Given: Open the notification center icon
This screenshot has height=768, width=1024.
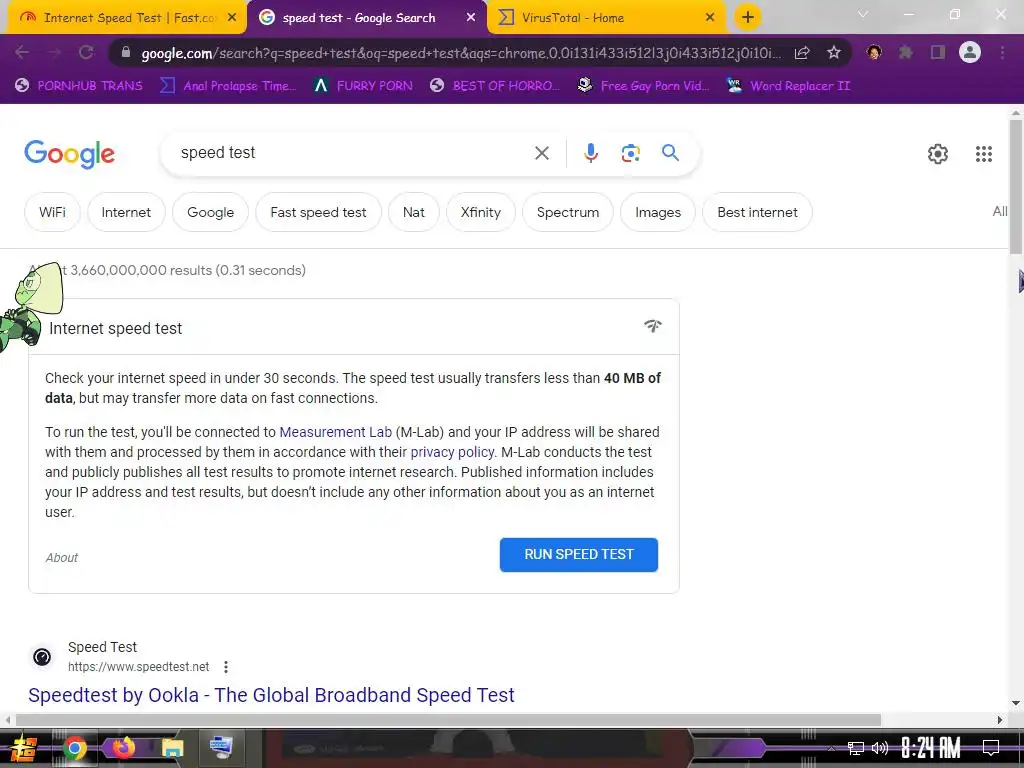Looking at the screenshot, I should [991, 748].
